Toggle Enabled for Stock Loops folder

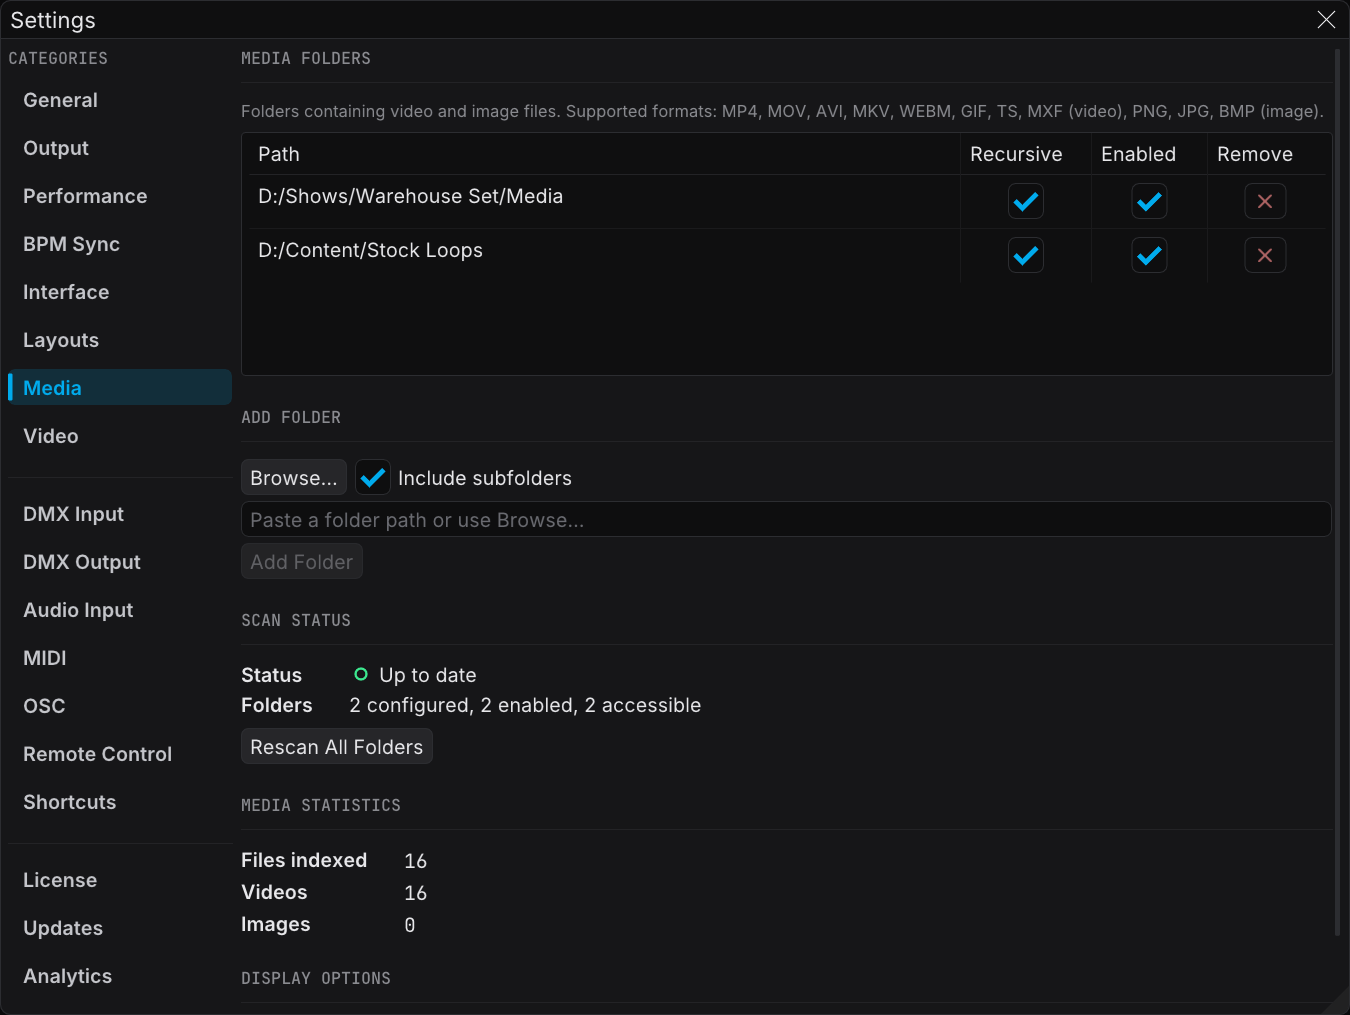1149,255
